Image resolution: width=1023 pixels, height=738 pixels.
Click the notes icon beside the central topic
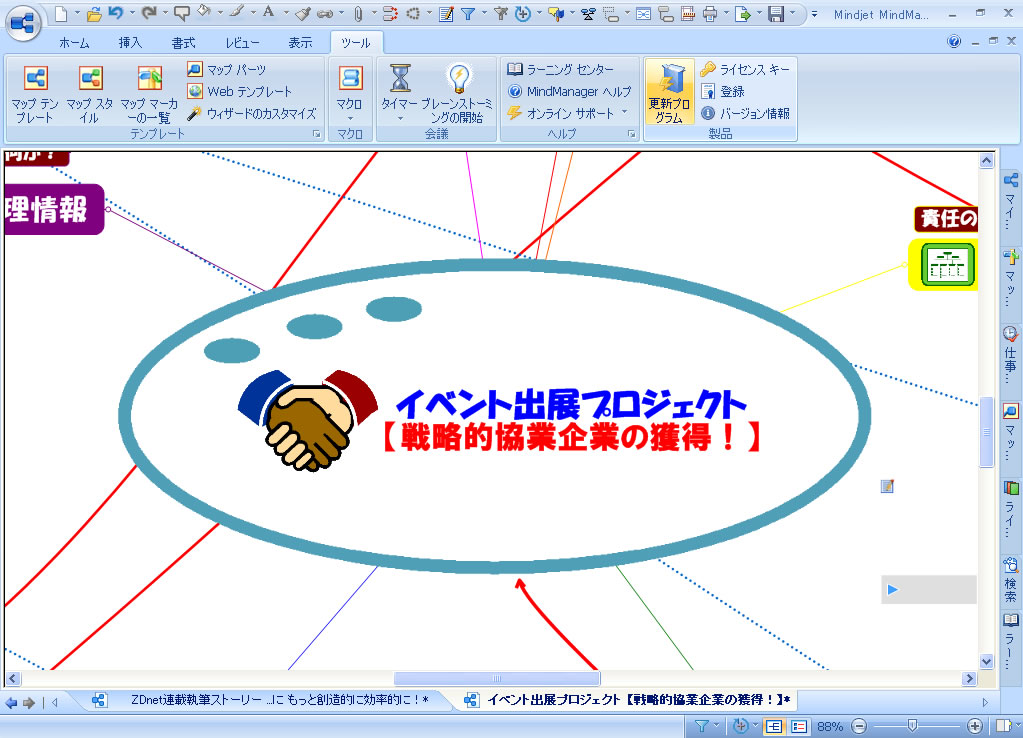click(887, 486)
